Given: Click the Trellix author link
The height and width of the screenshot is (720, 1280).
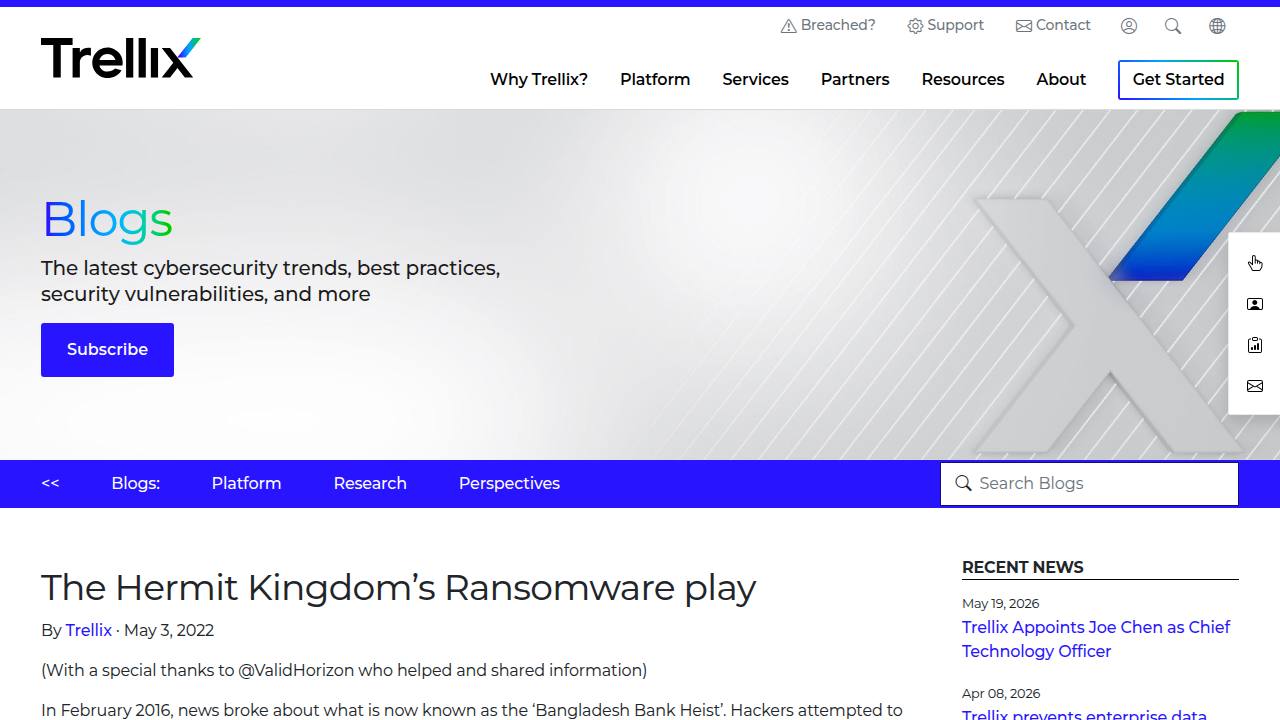Looking at the screenshot, I should click(88, 630).
